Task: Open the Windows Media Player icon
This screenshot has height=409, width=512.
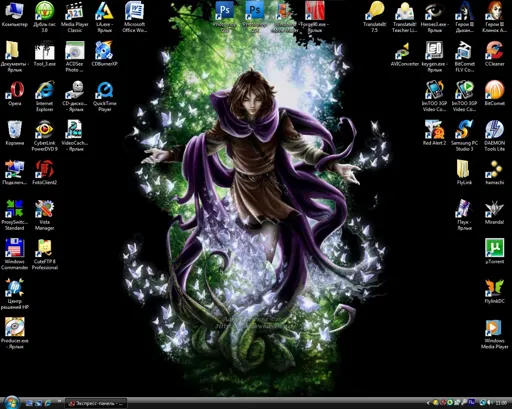Action: click(x=494, y=334)
